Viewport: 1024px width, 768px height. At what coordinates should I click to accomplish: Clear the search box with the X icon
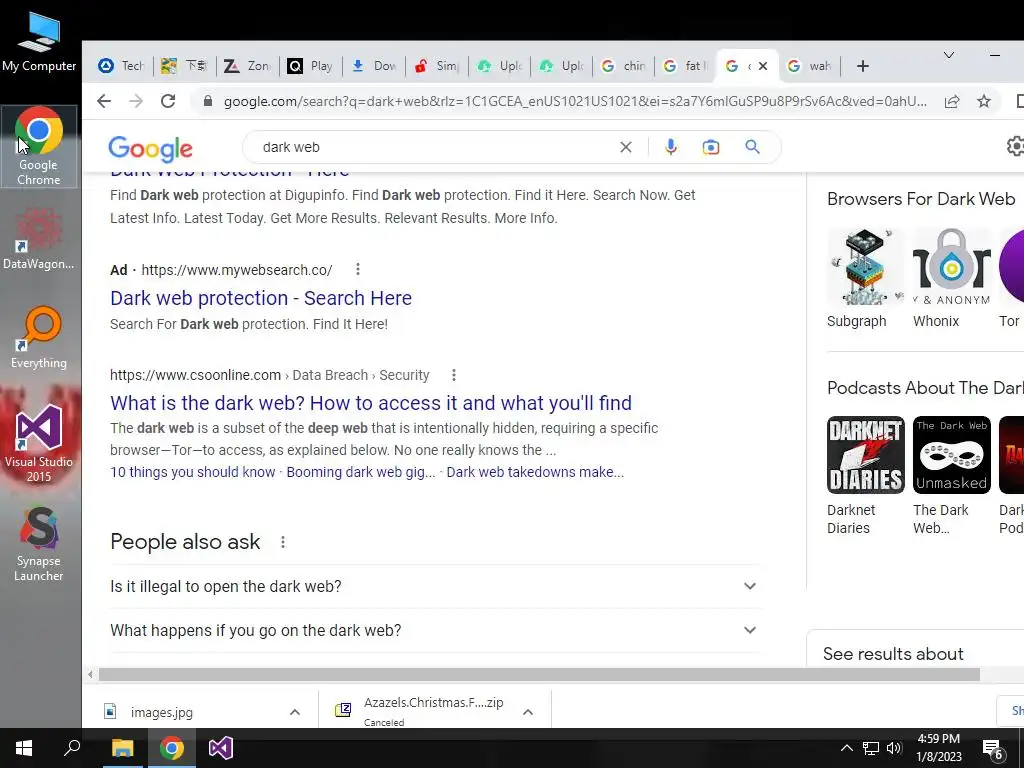[626, 147]
